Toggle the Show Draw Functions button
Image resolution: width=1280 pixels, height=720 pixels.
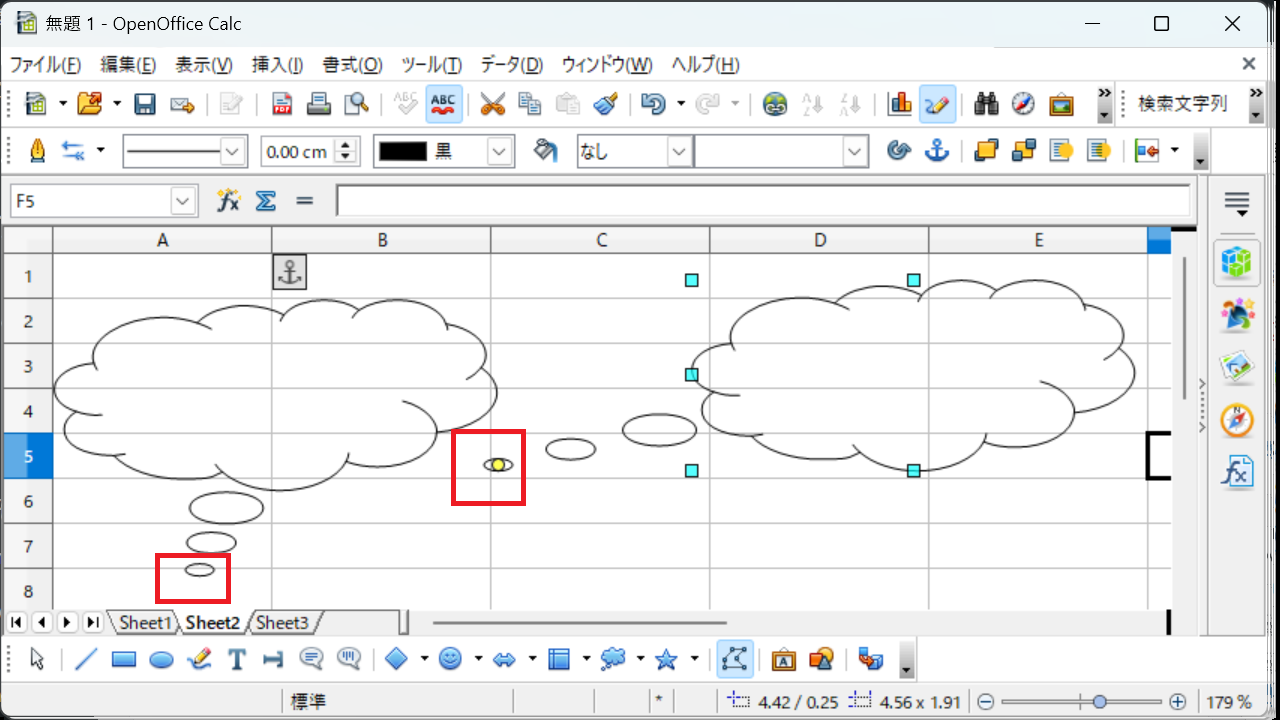pos(937,104)
